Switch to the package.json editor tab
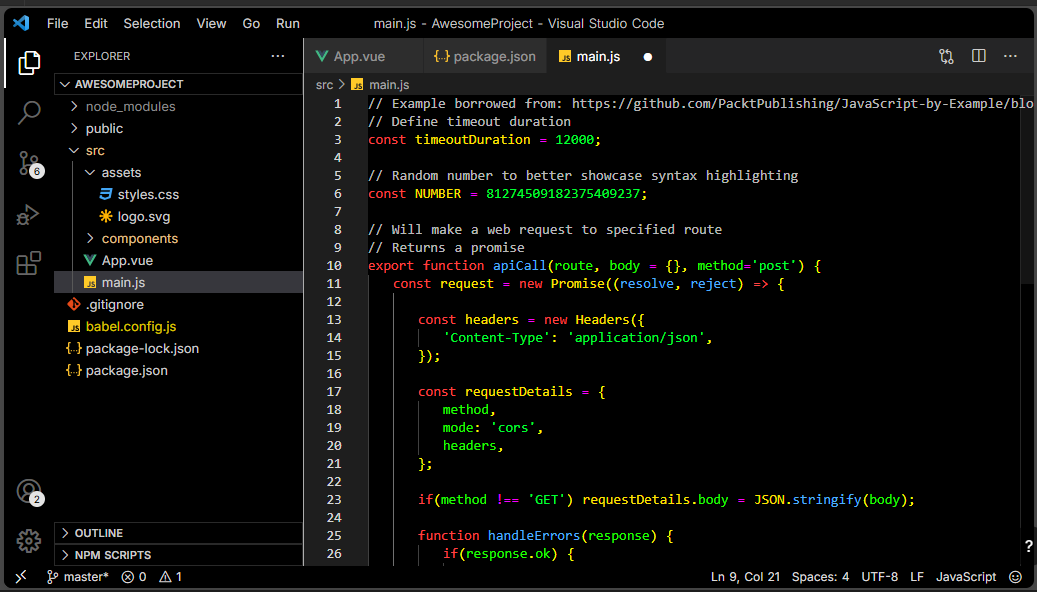1037x592 pixels. [485, 56]
